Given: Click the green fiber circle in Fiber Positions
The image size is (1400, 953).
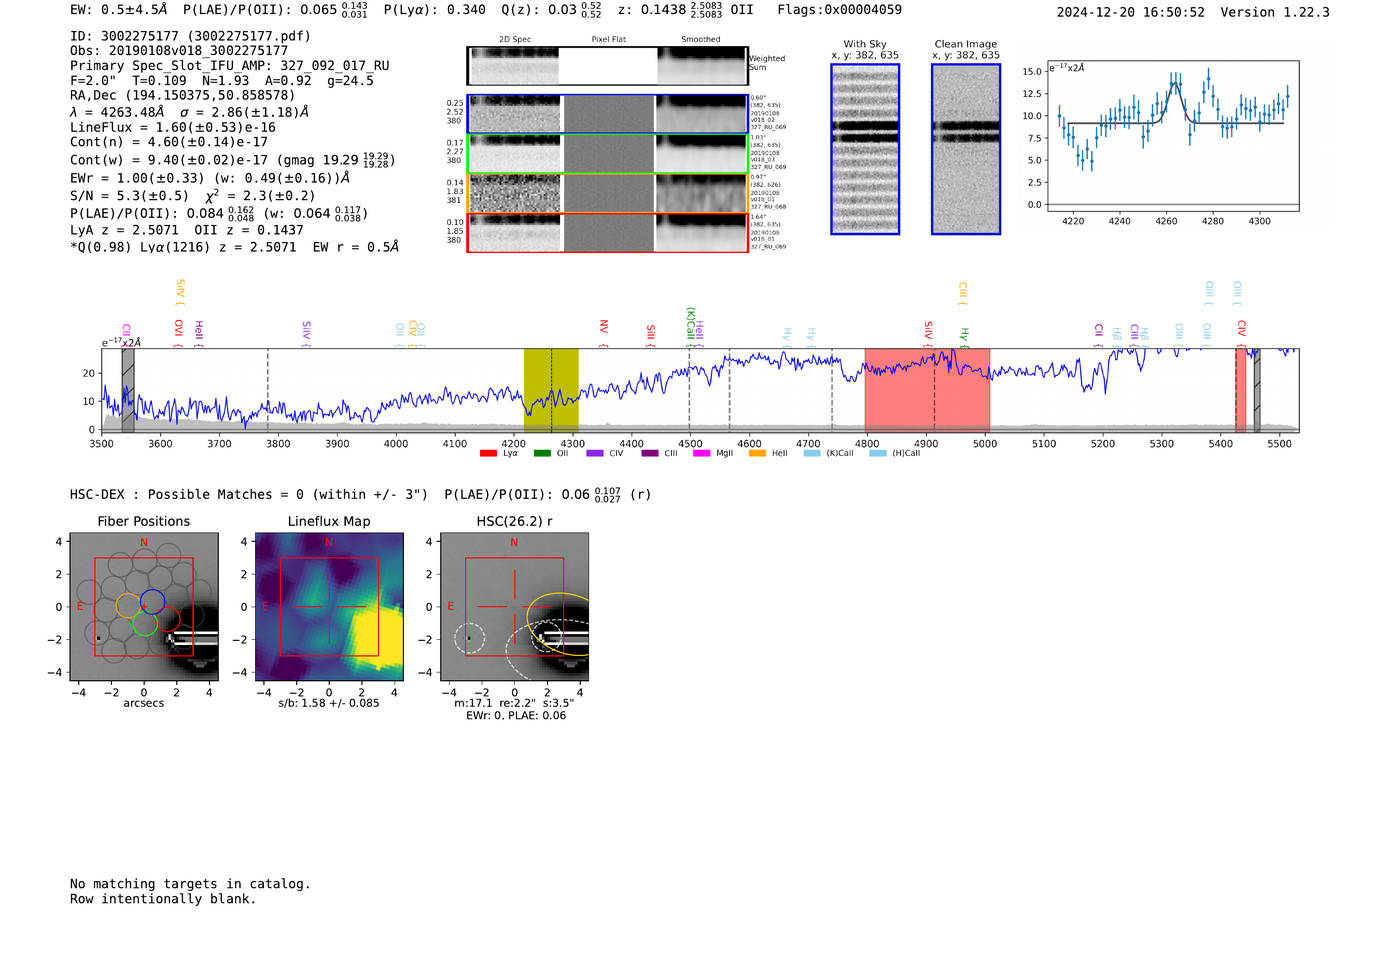Looking at the screenshot, I should [x=144, y=624].
